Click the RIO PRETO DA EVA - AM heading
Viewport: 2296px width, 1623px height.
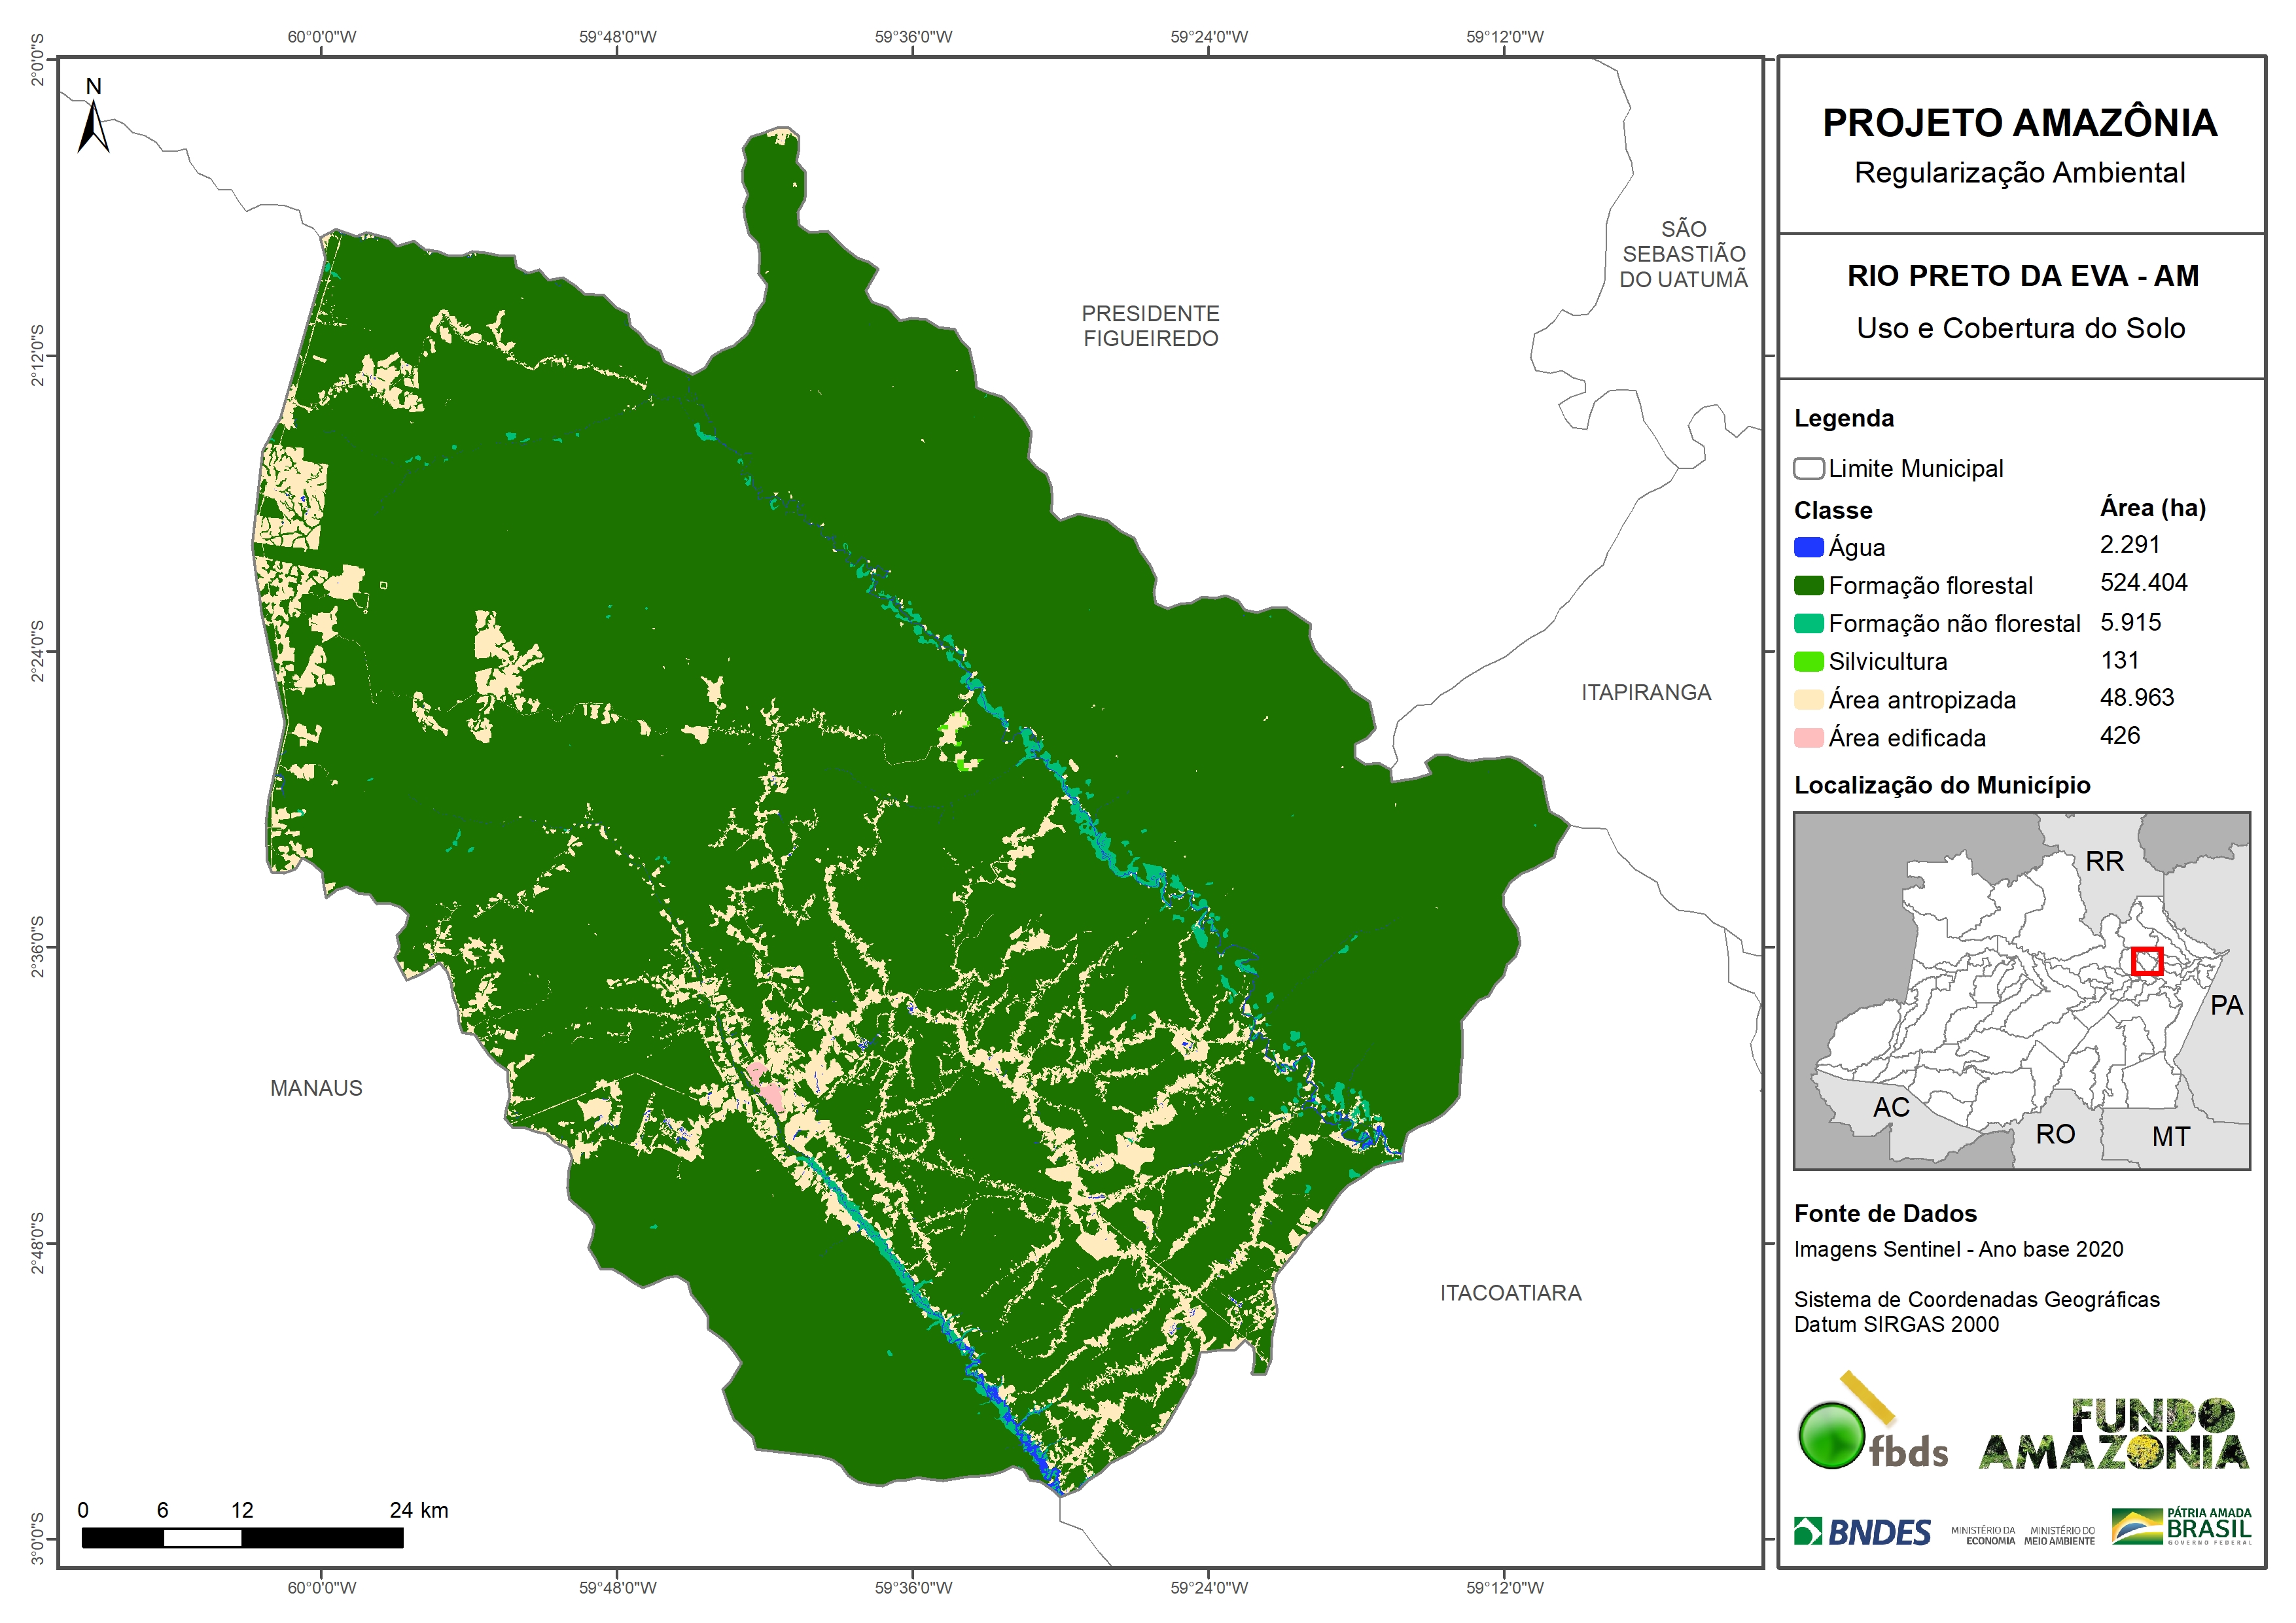2022,276
